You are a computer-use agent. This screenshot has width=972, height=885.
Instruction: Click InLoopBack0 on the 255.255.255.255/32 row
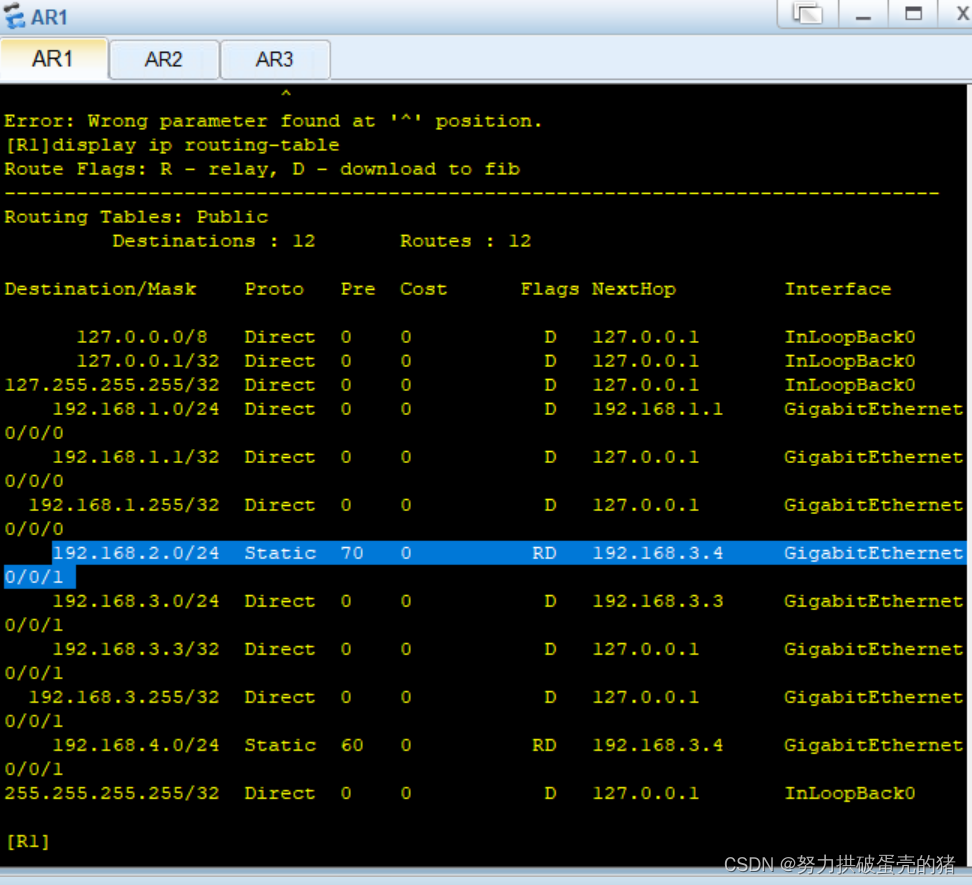[850, 794]
